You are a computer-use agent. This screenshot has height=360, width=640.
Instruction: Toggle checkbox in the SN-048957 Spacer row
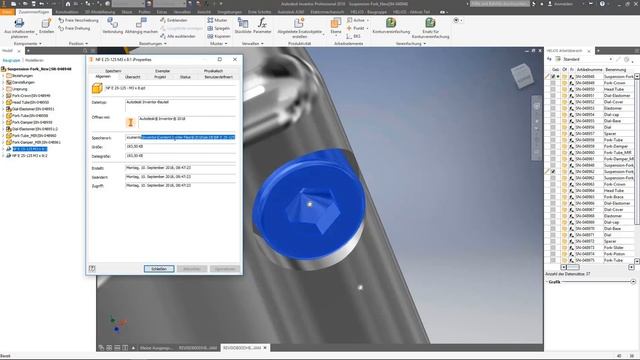(553, 133)
